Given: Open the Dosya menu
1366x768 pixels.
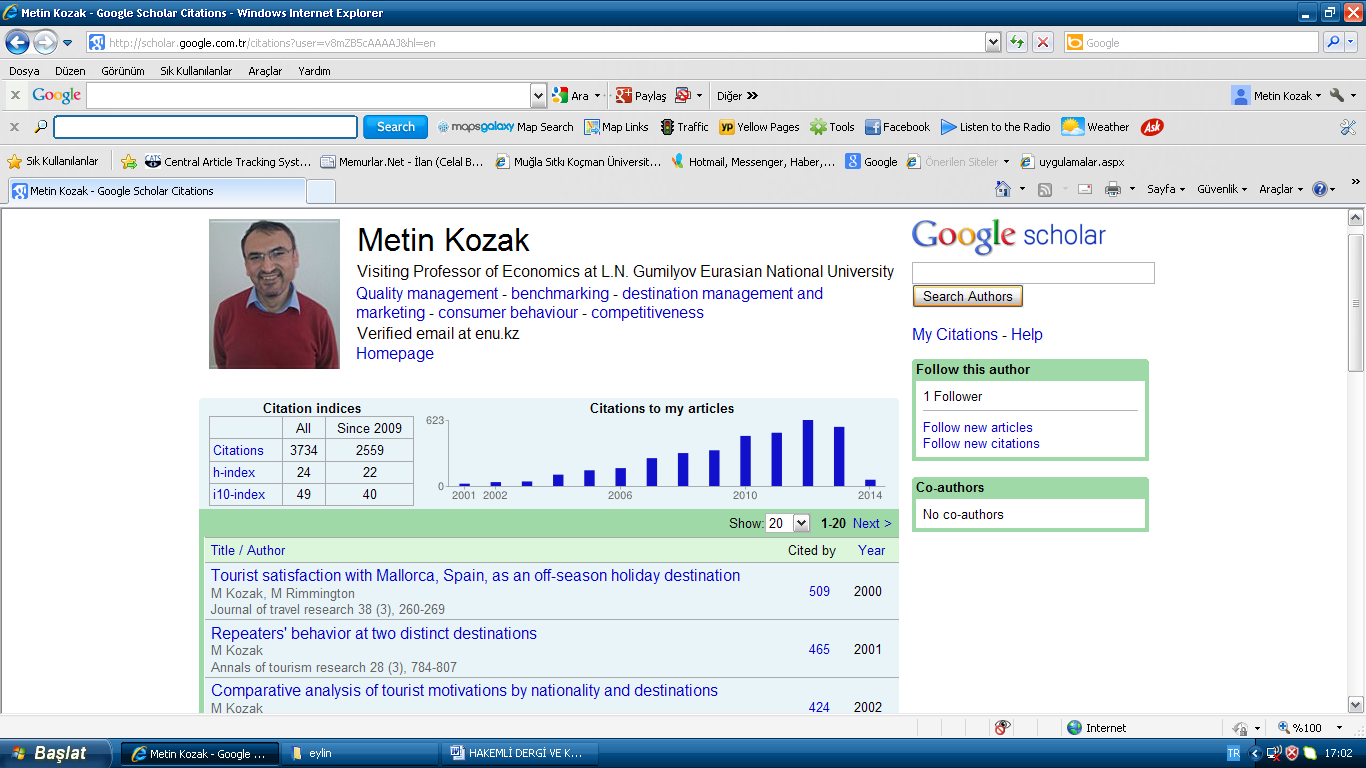Looking at the screenshot, I should (24, 71).
